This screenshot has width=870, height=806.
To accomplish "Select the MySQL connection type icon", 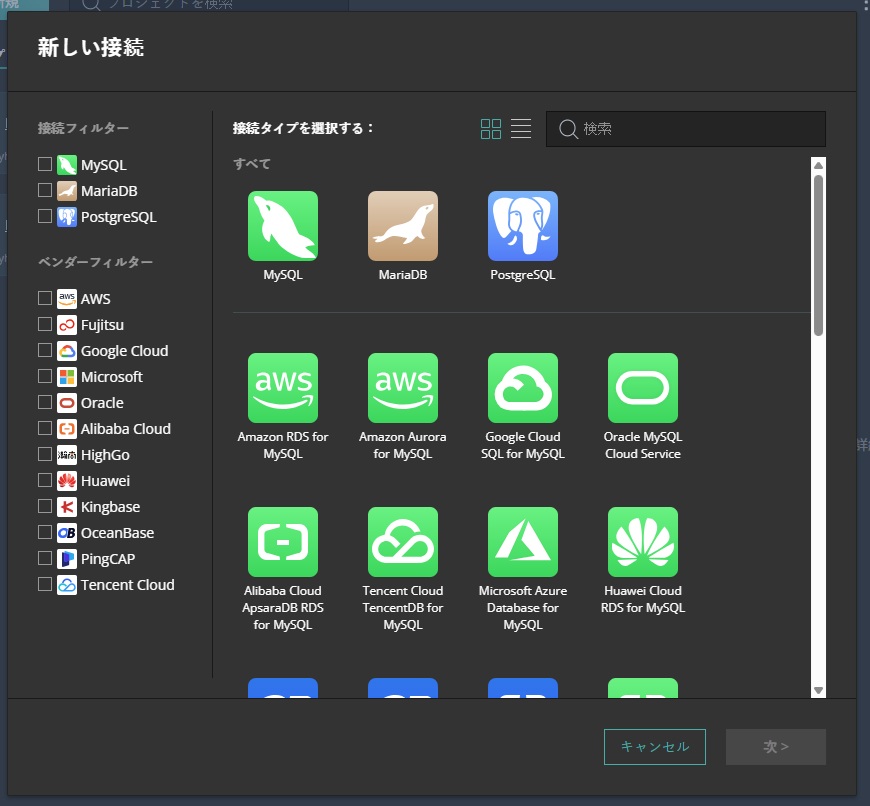I will click(x=282, y=226).
